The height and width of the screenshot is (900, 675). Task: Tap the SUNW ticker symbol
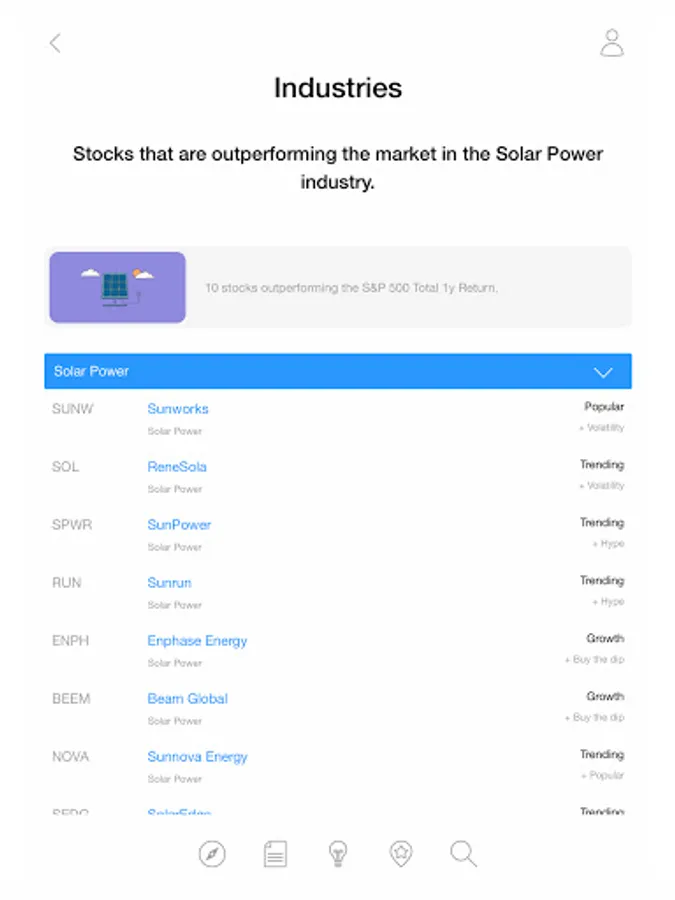click(72, 409)
